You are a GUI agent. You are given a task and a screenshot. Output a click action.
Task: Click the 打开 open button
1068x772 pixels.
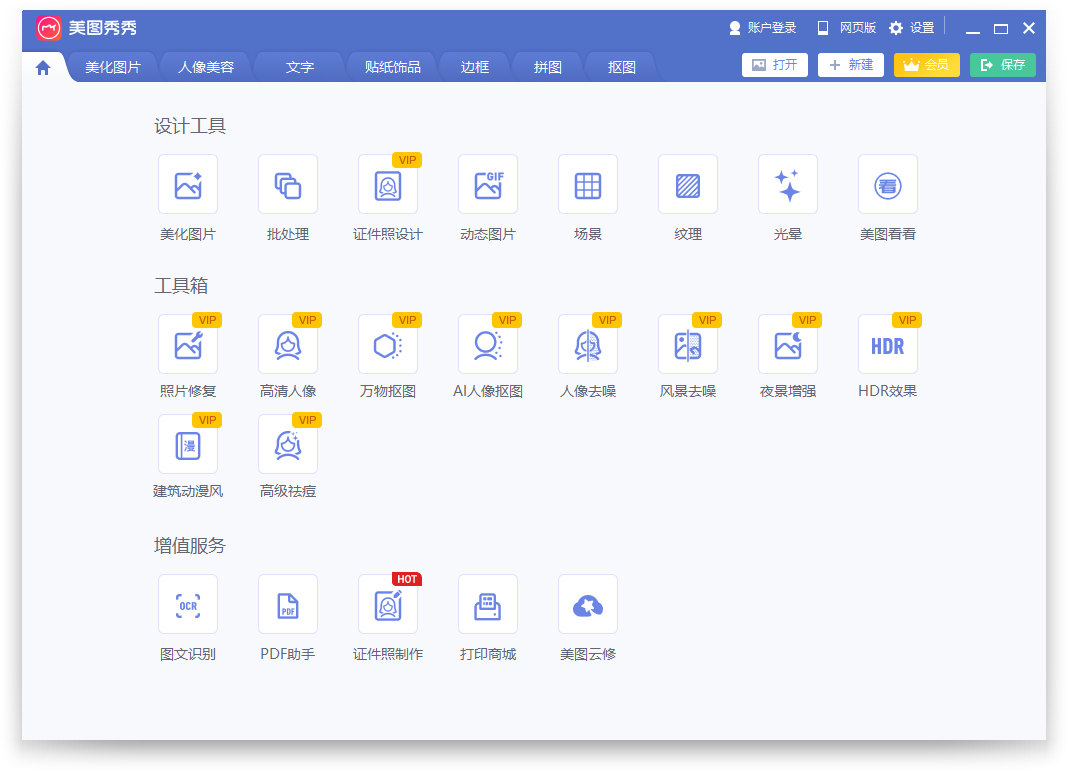775,65
